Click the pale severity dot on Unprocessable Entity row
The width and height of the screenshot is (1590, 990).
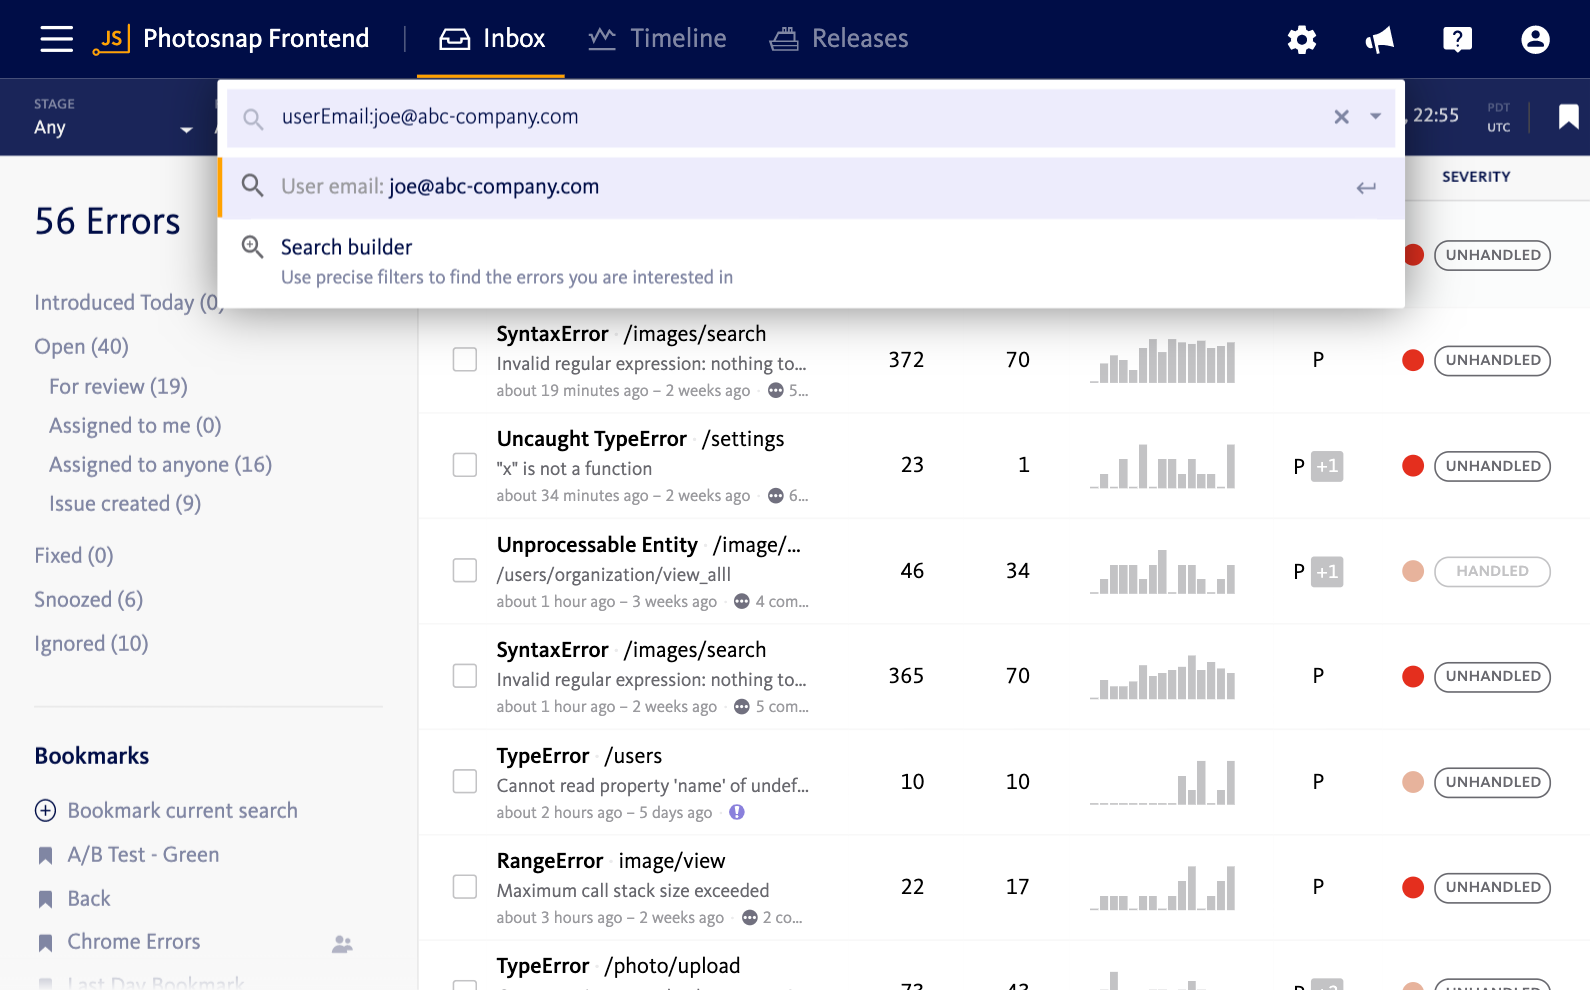point(1413,571)
